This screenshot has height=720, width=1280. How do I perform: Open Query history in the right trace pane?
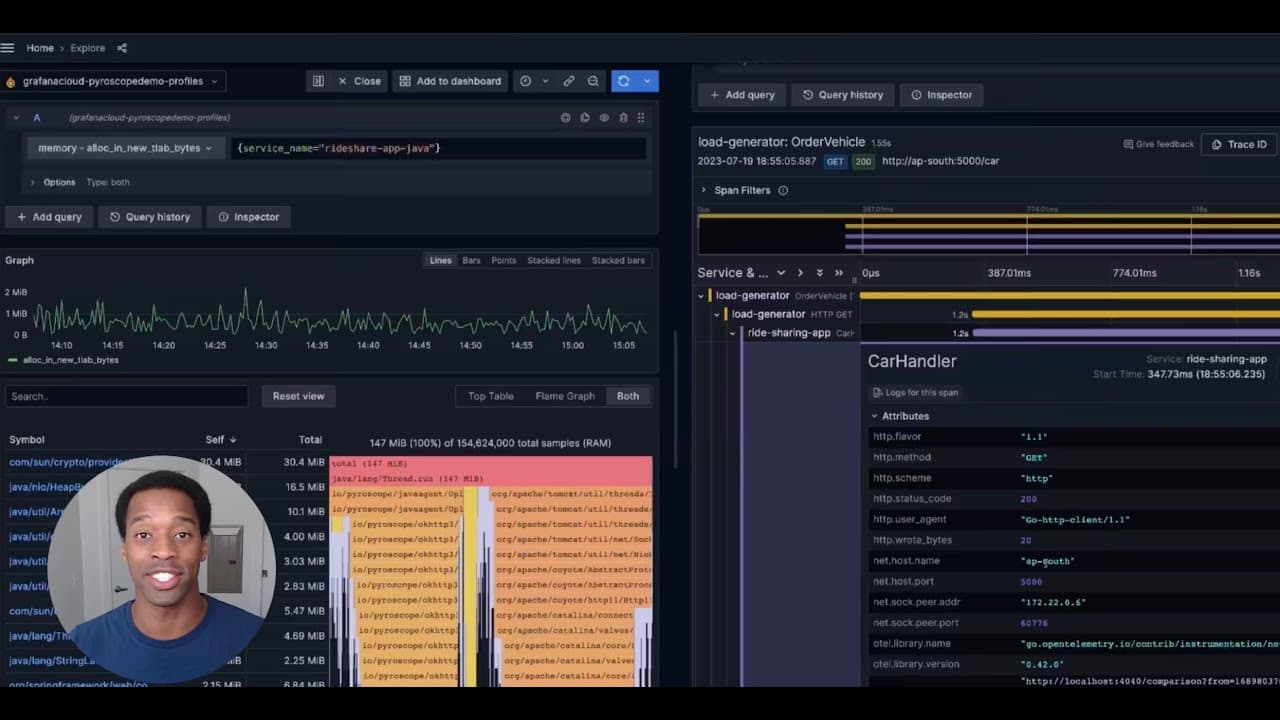pyautogui.click(x=843, y=95)
